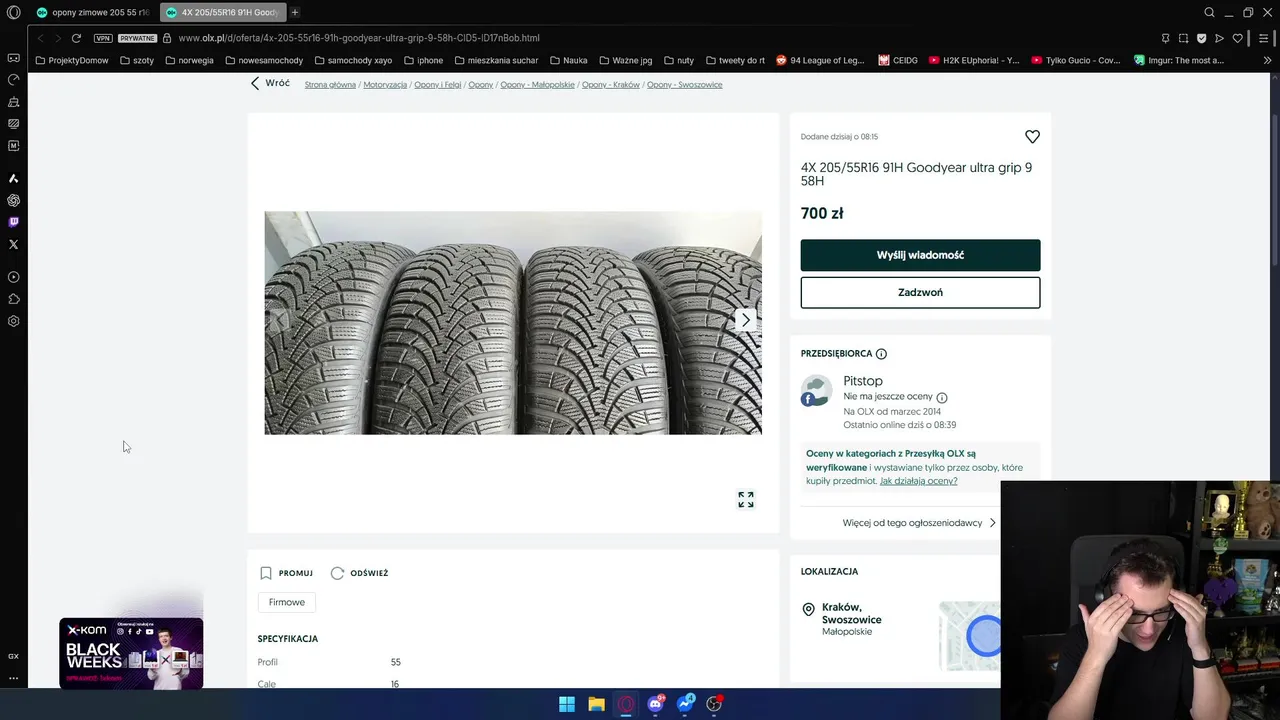Open the Nauka bookmark folder
Screen dimensions: 1280x720
[569, 60]
